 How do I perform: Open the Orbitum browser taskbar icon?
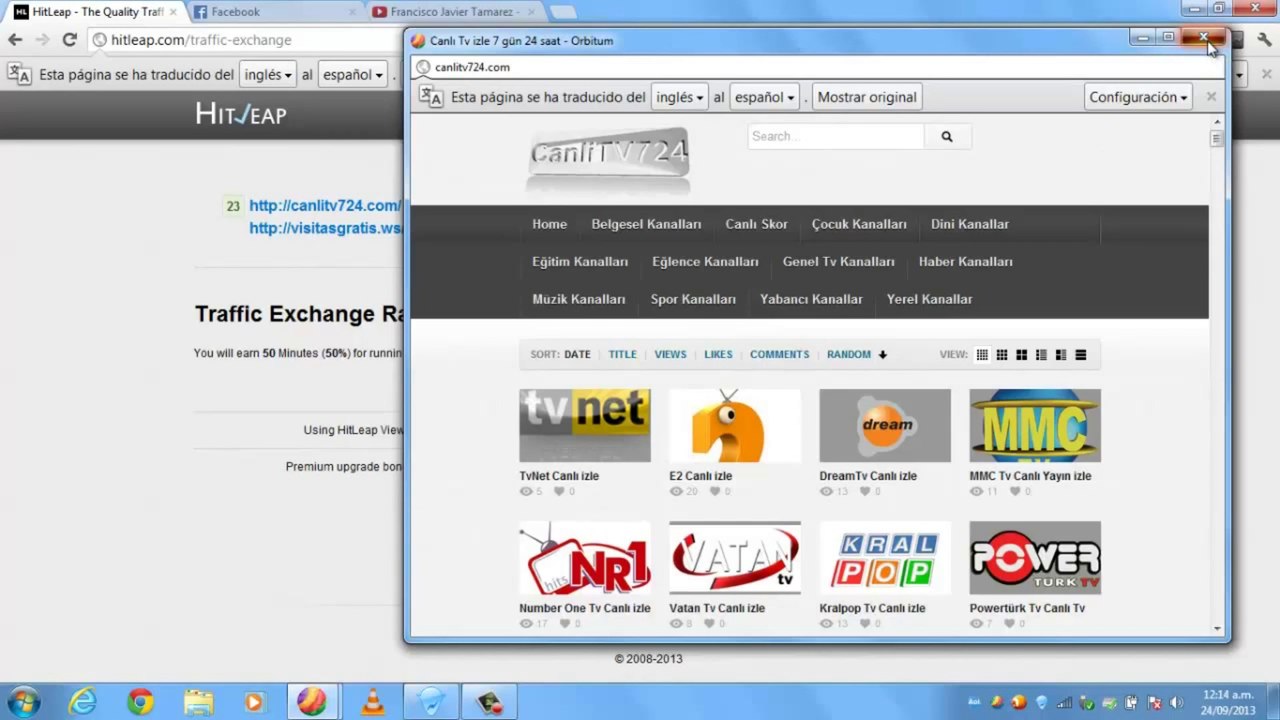[x=312, y=701]
